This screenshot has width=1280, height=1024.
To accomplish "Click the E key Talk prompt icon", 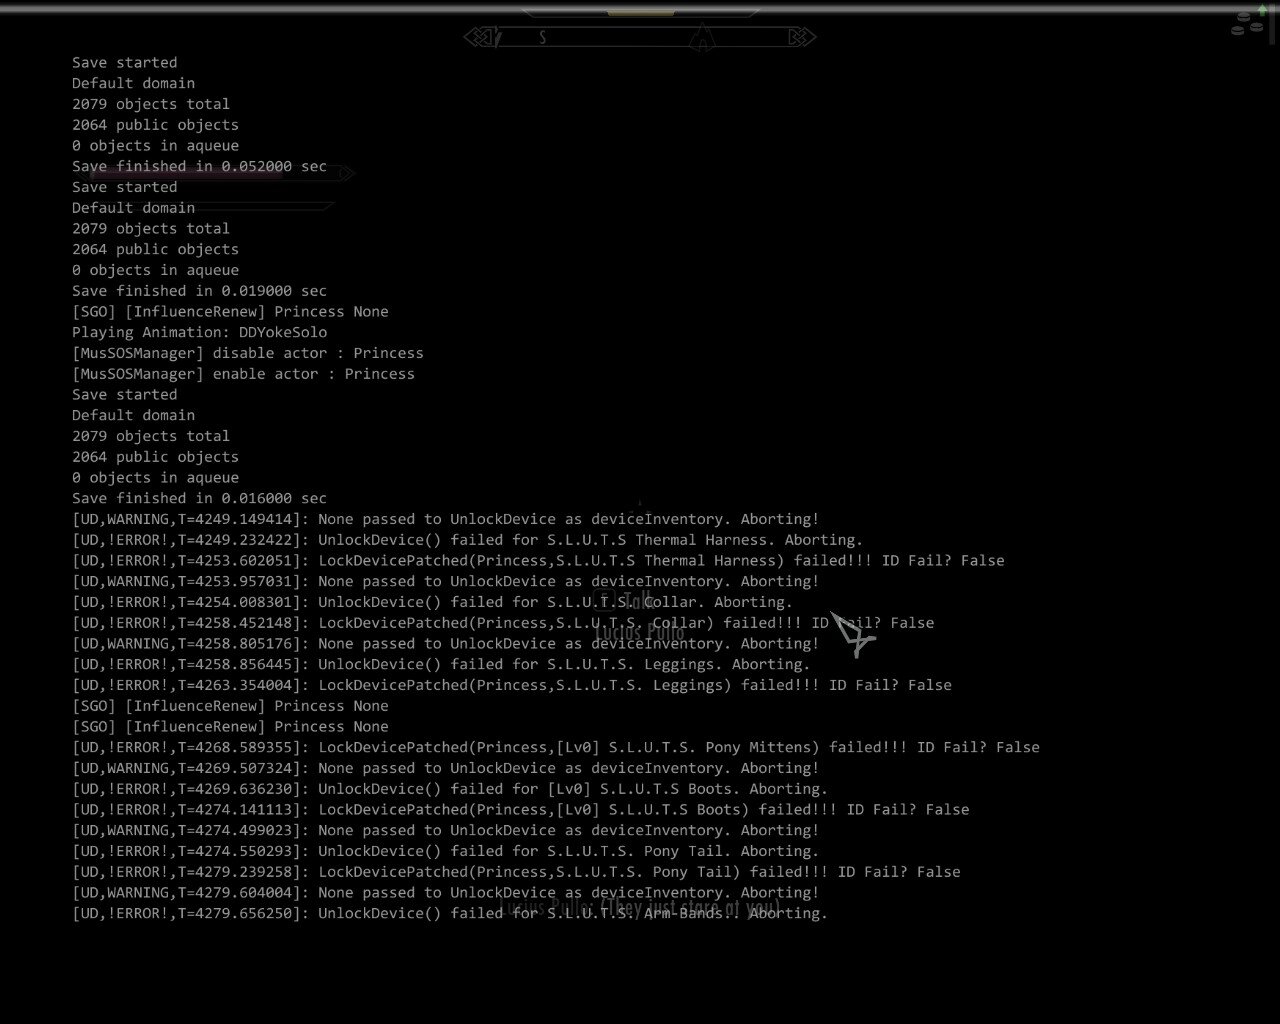I will [605, 600].
